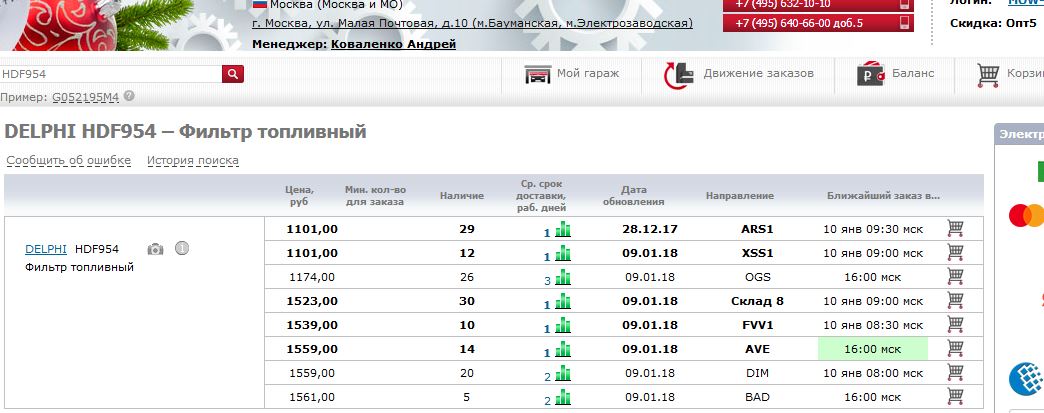The width and height of the screenshot is (1044, 413).
Task: Open the Малая Почтовая address link
Action: (x=472, y=23)
